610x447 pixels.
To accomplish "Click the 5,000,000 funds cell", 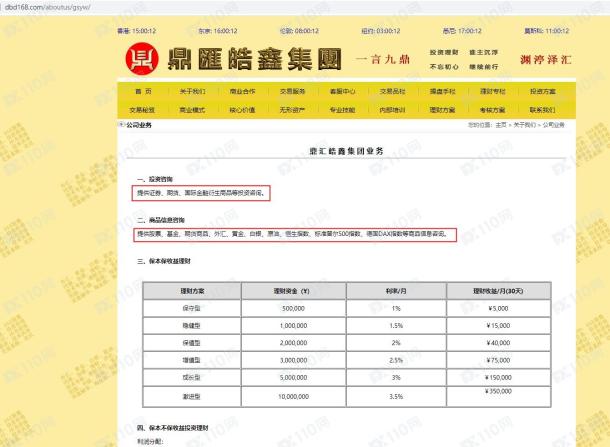I will pos(293,378).
